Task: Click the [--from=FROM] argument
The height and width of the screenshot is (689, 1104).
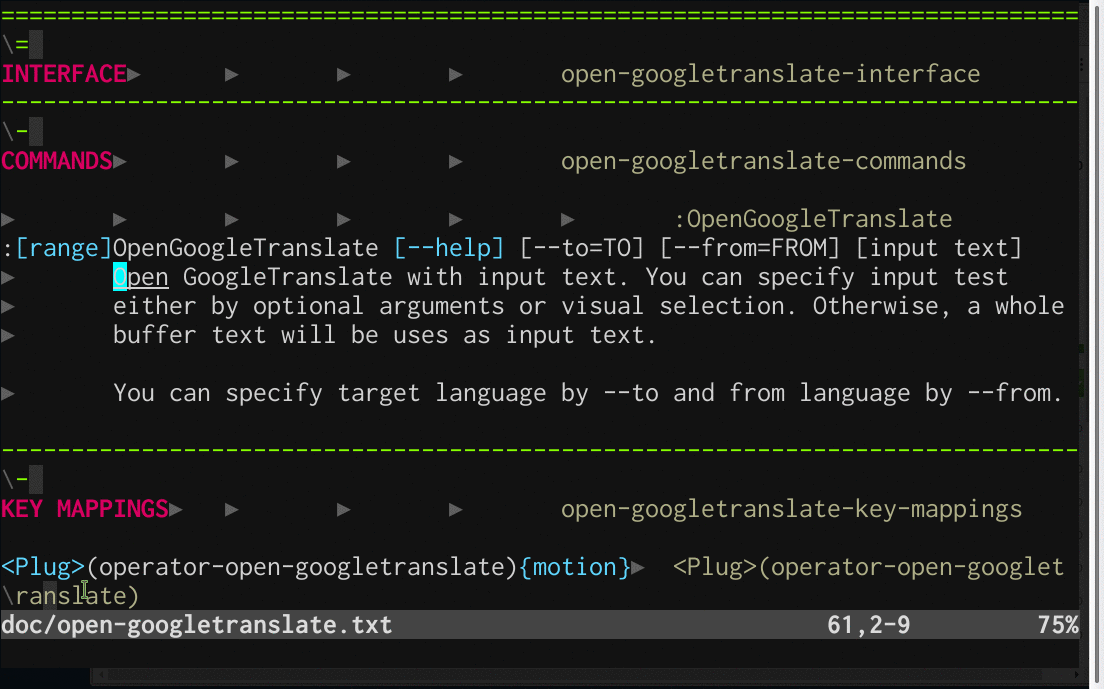Action: click(750, 248)
